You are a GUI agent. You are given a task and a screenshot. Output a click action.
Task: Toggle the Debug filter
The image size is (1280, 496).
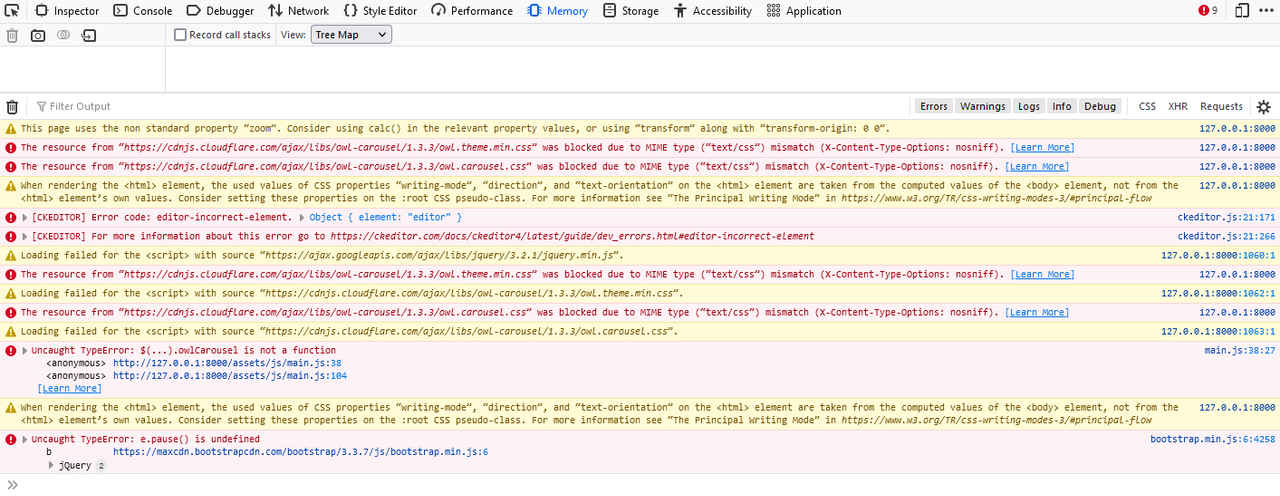click(x=1100, y=106)
